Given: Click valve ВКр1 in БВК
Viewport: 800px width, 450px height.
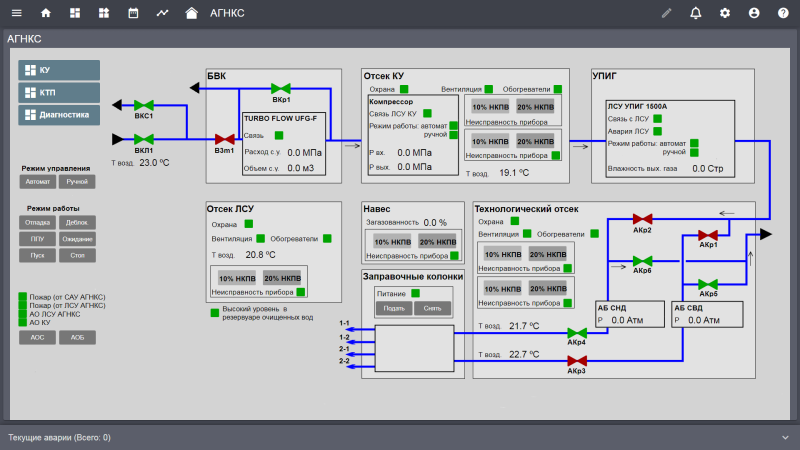Looking at the screenshot, I should point(281,89).
